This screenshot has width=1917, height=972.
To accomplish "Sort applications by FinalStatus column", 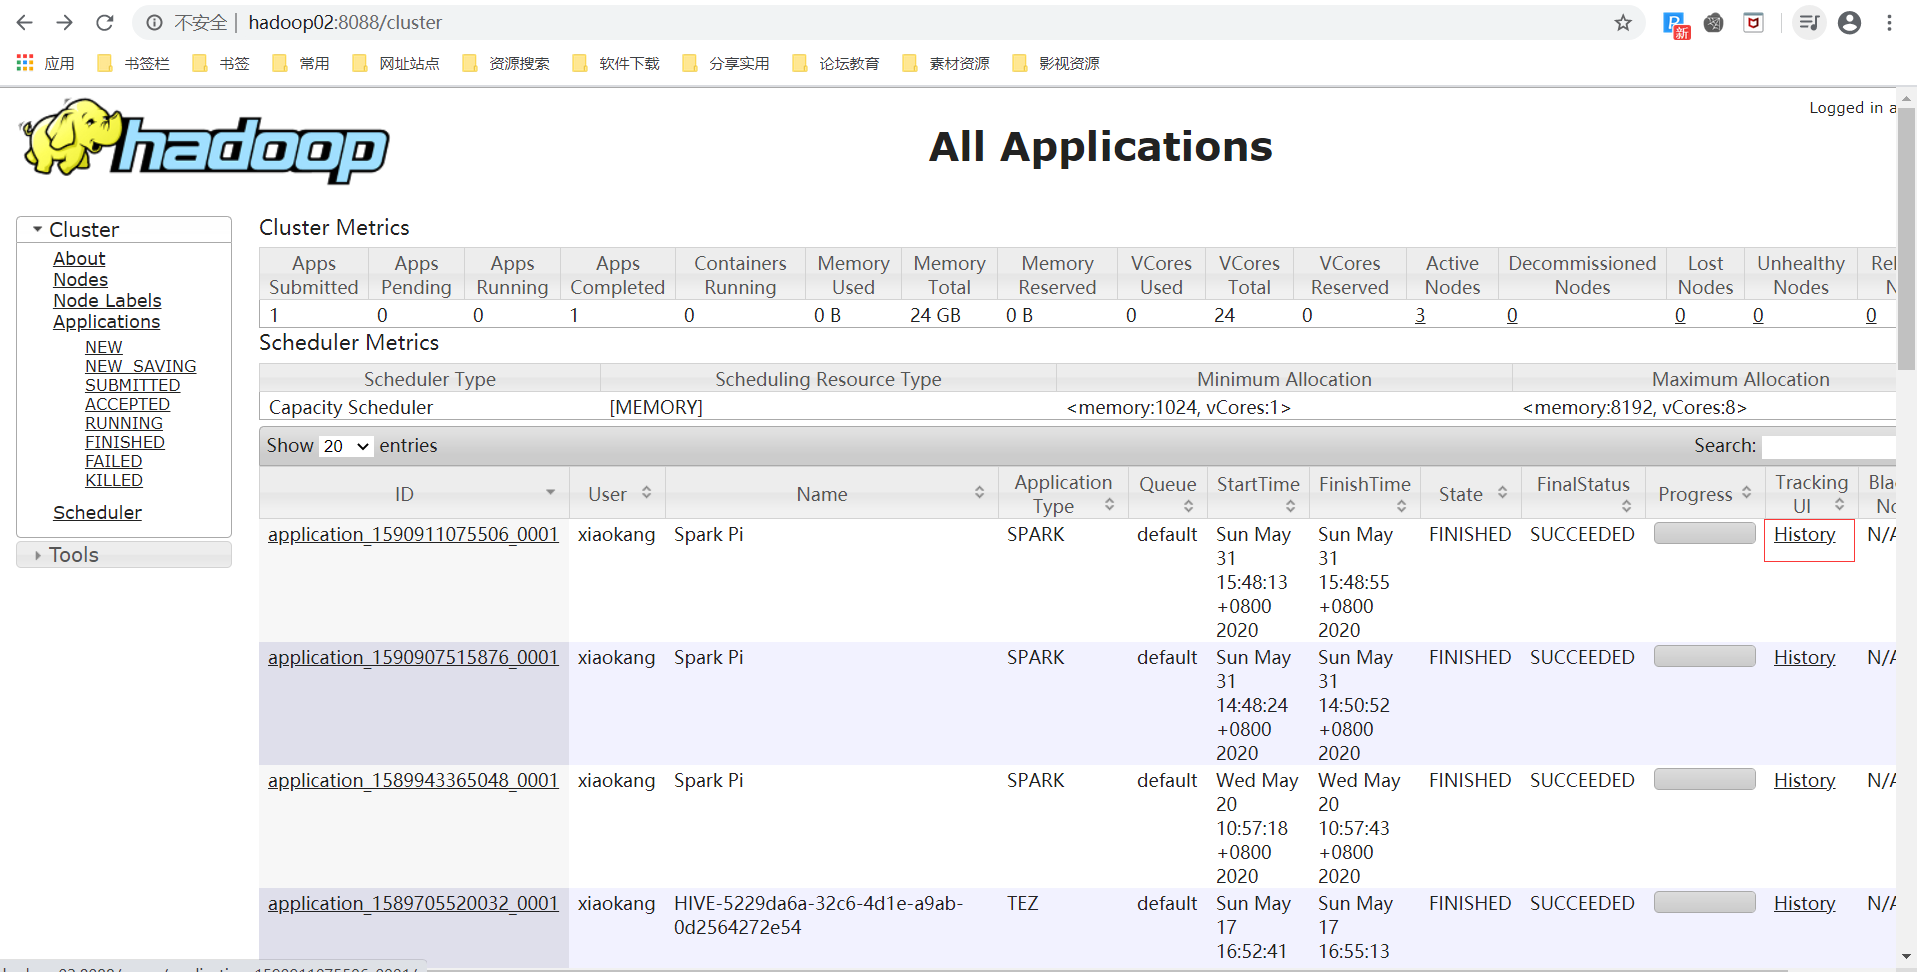I will [1626, 506].
